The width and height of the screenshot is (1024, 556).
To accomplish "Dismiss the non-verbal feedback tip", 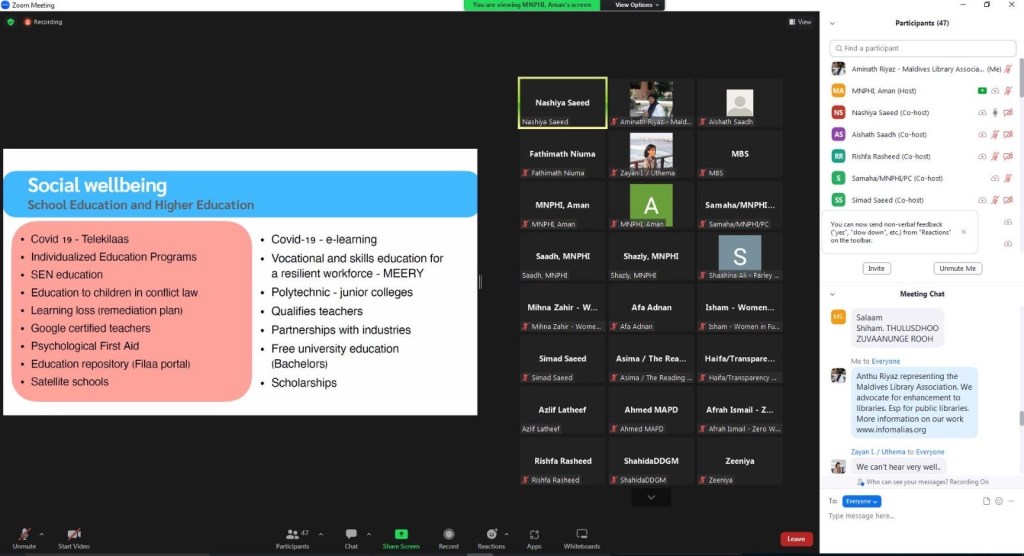I will click(963, 231).
